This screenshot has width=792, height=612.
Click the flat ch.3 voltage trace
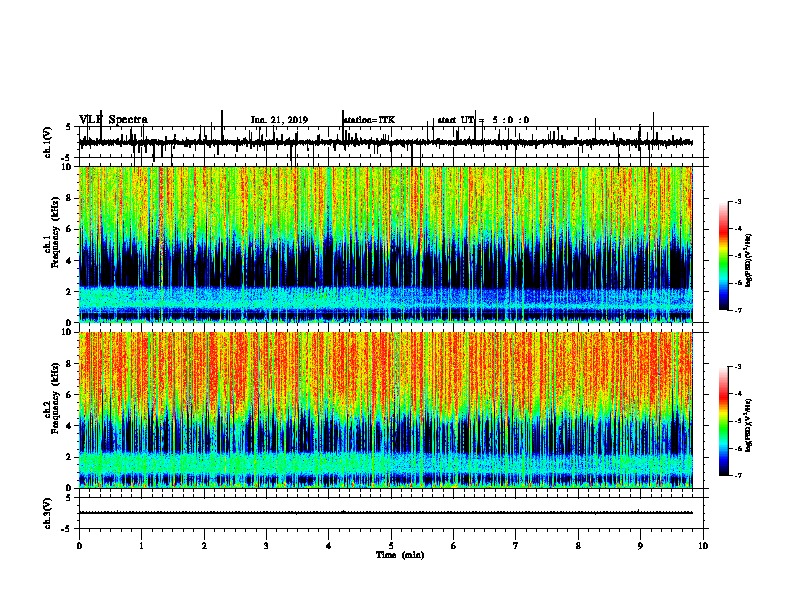386,513
